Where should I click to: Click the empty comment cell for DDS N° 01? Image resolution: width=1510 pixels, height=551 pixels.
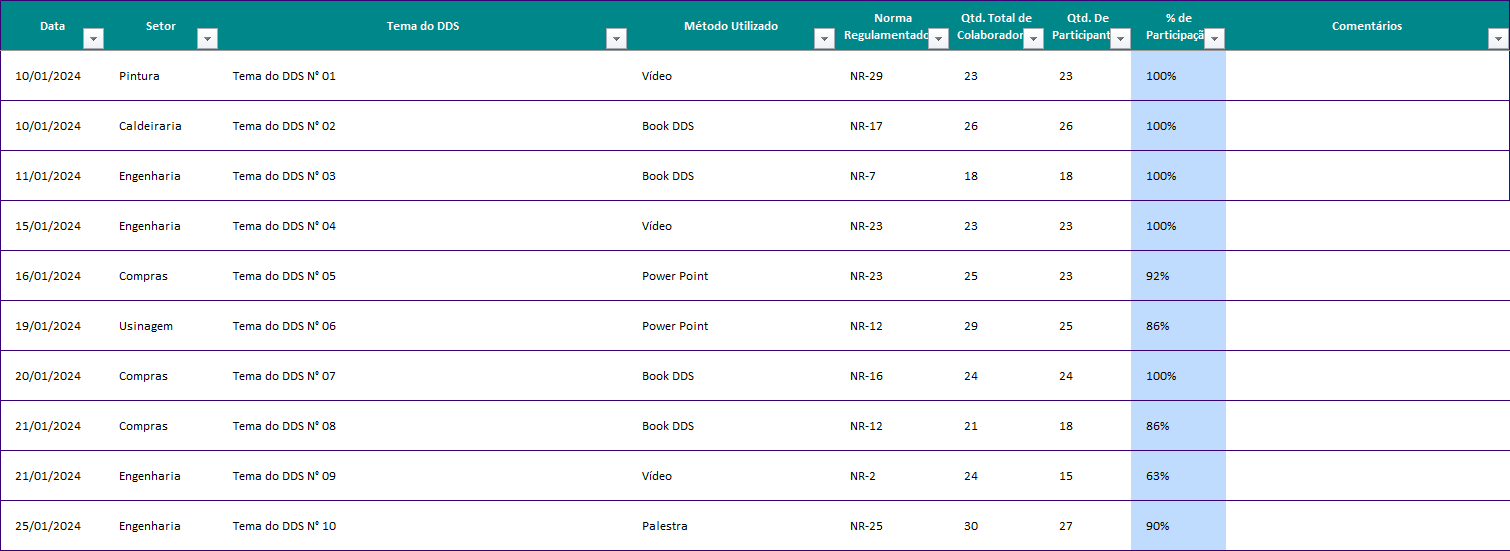1366,76
